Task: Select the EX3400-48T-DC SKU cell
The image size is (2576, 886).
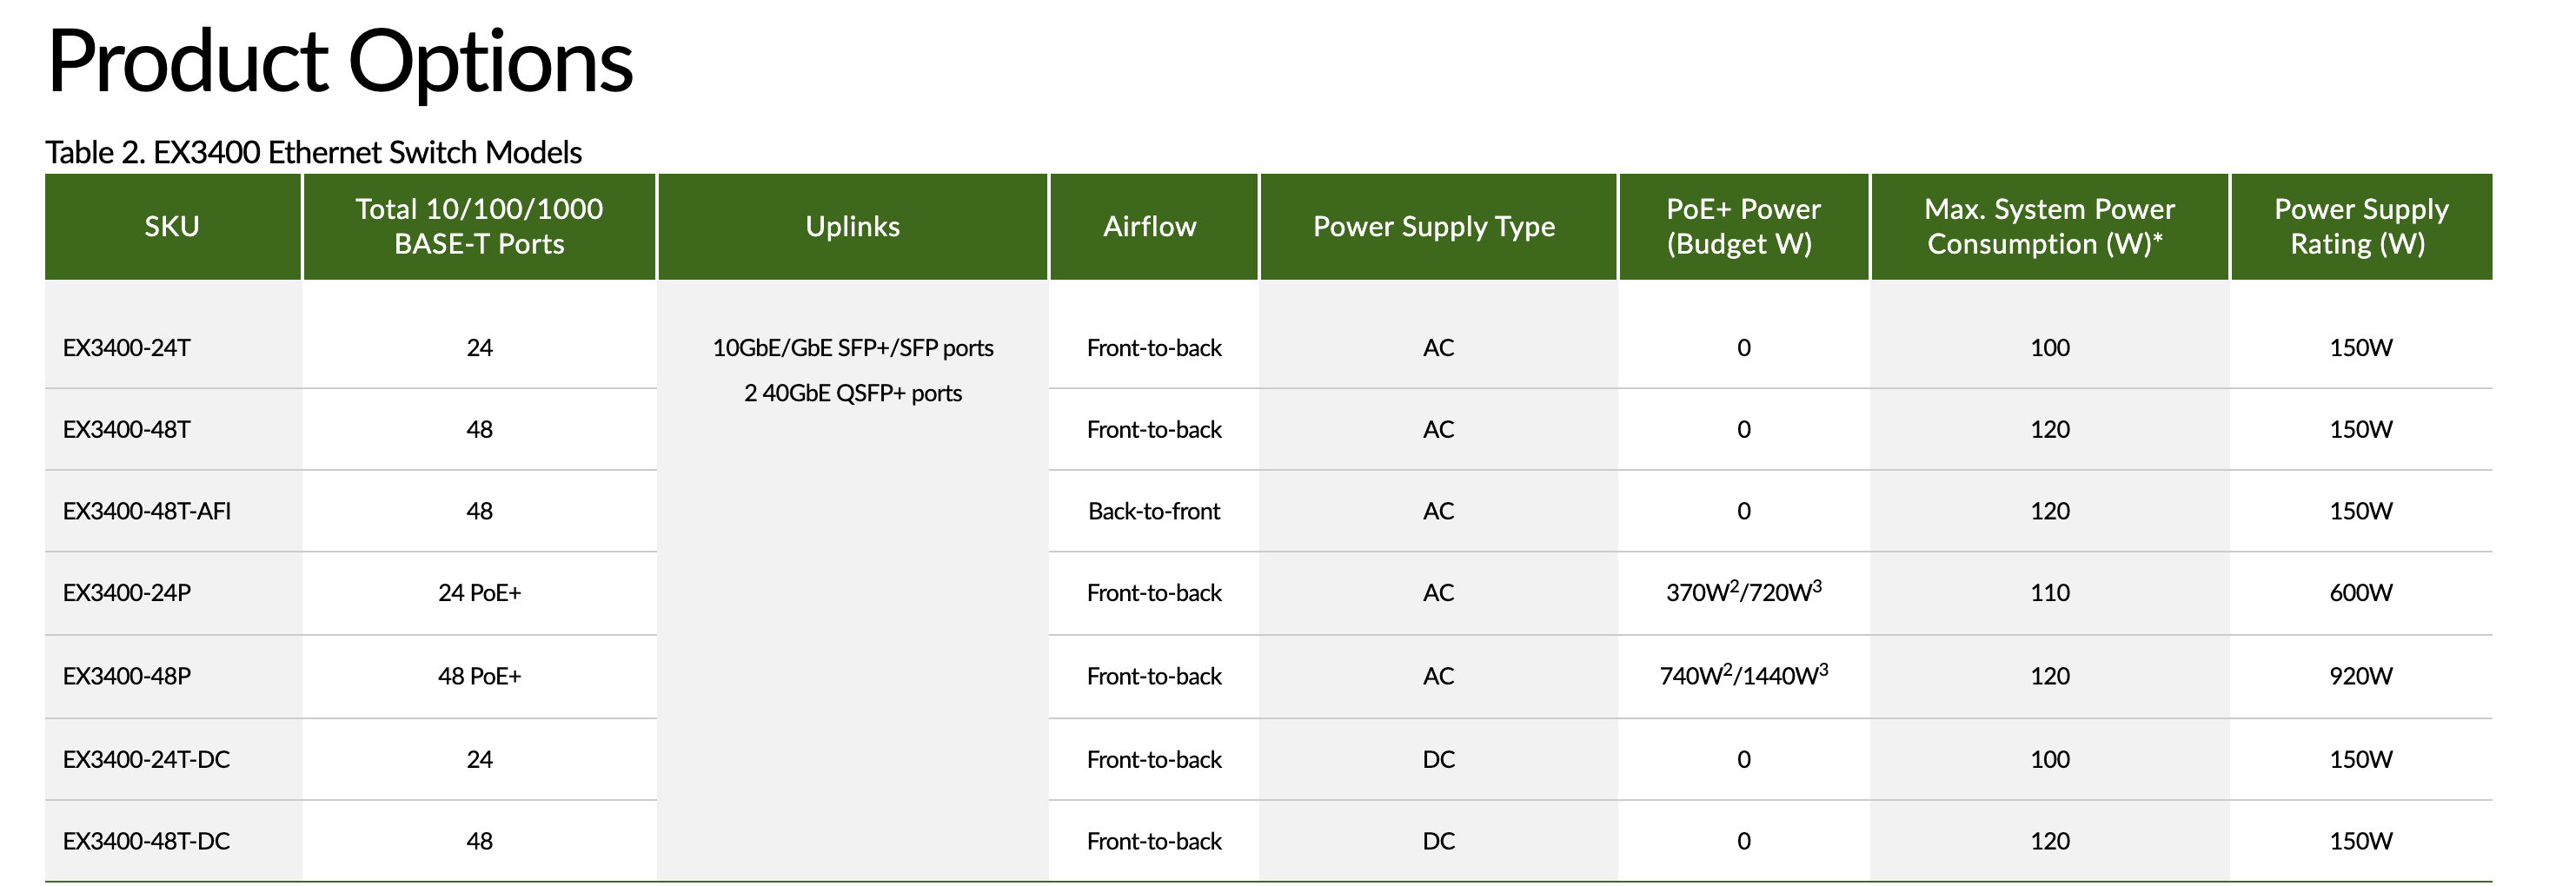Action: [x=146, y=841]
